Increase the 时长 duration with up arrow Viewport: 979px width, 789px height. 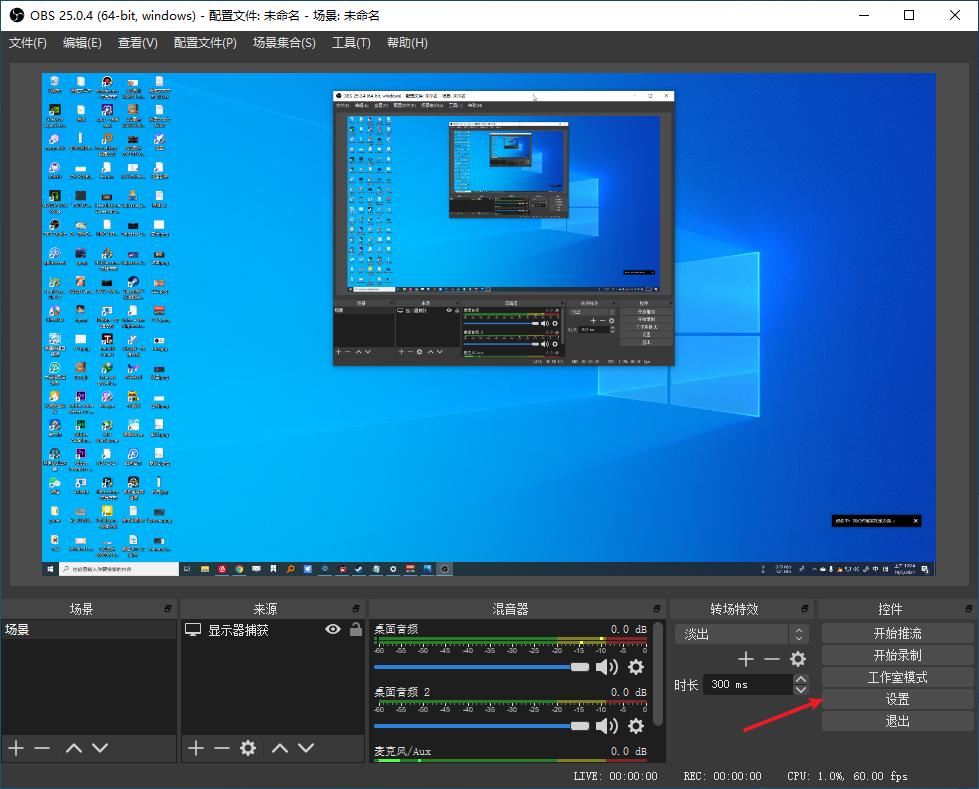[x=800, y=679]
